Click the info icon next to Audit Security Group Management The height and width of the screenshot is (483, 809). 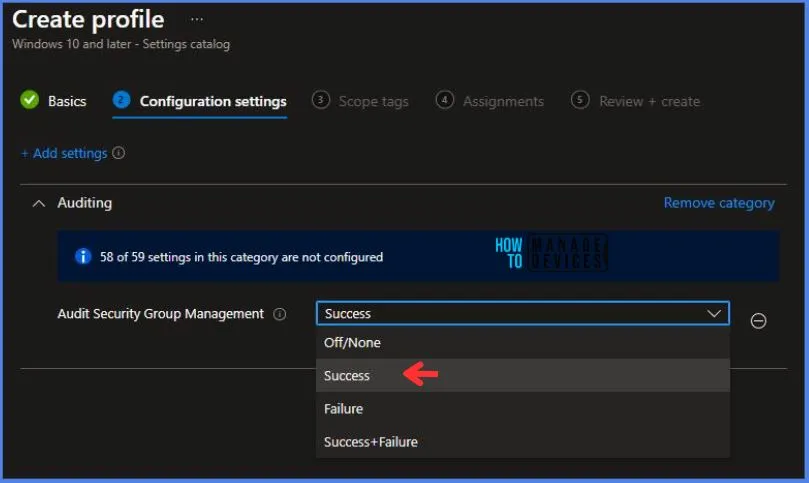coord(280,314)
